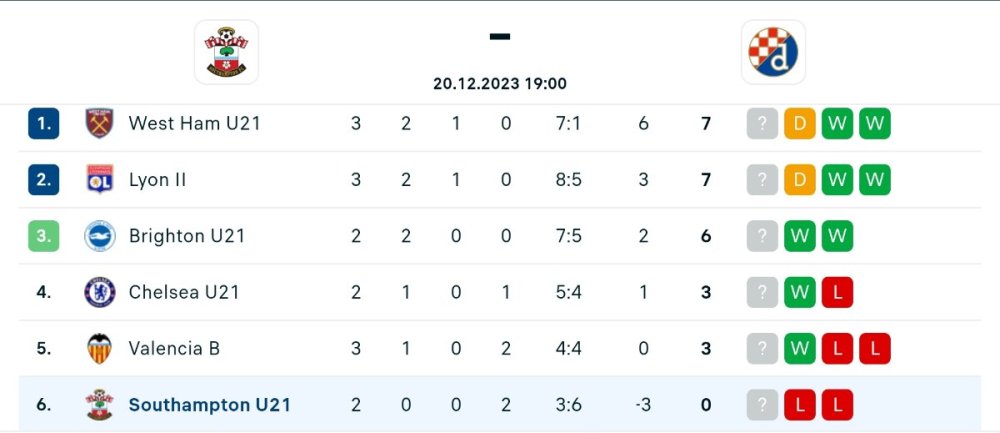Open West Ham U21 team crest
1000x433 pixels.
100,124
